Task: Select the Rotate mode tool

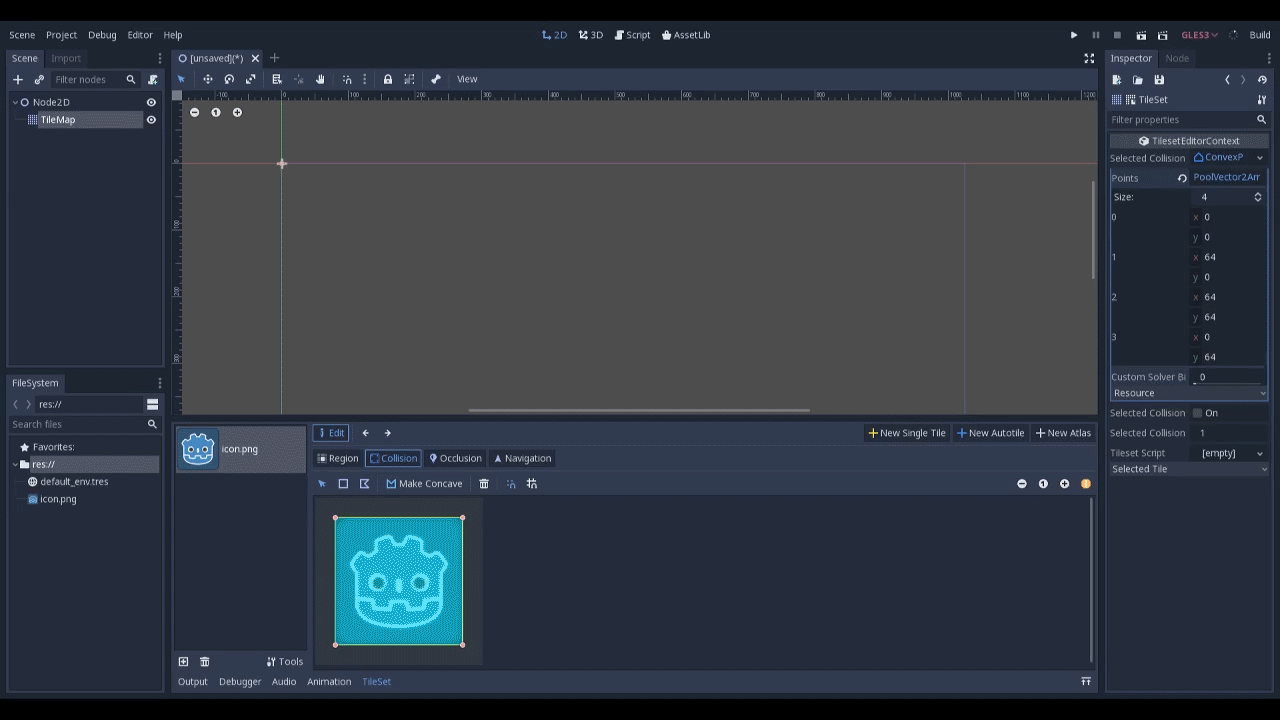Action: pyautogui.click(x=229, y=79)
